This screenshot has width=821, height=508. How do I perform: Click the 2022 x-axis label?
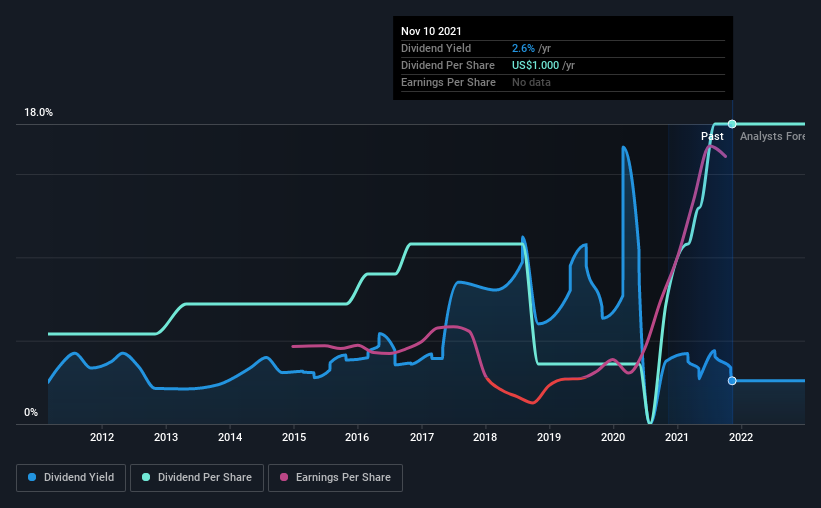coord(741,437)
